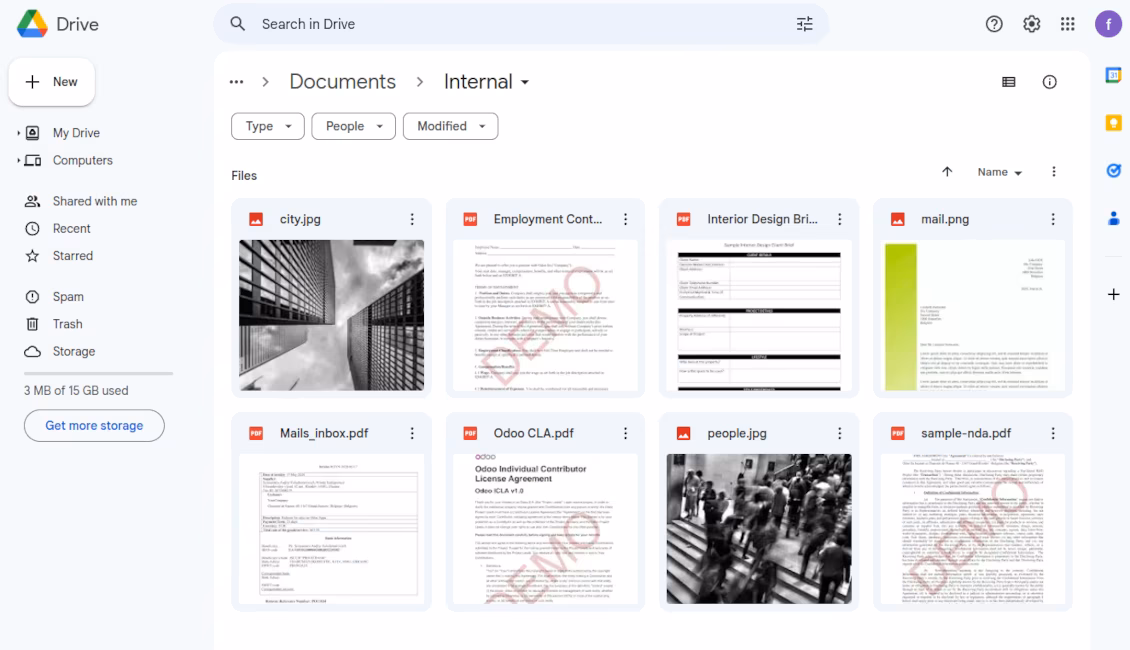Open more actions for Odoo CLA.pdf

tap(626, 433)
